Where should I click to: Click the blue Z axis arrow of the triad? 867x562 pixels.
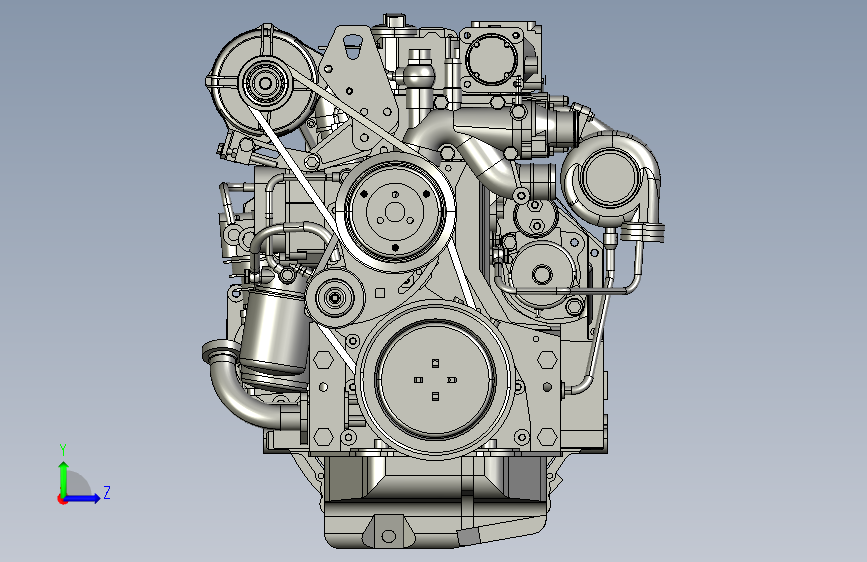[82, 498]
